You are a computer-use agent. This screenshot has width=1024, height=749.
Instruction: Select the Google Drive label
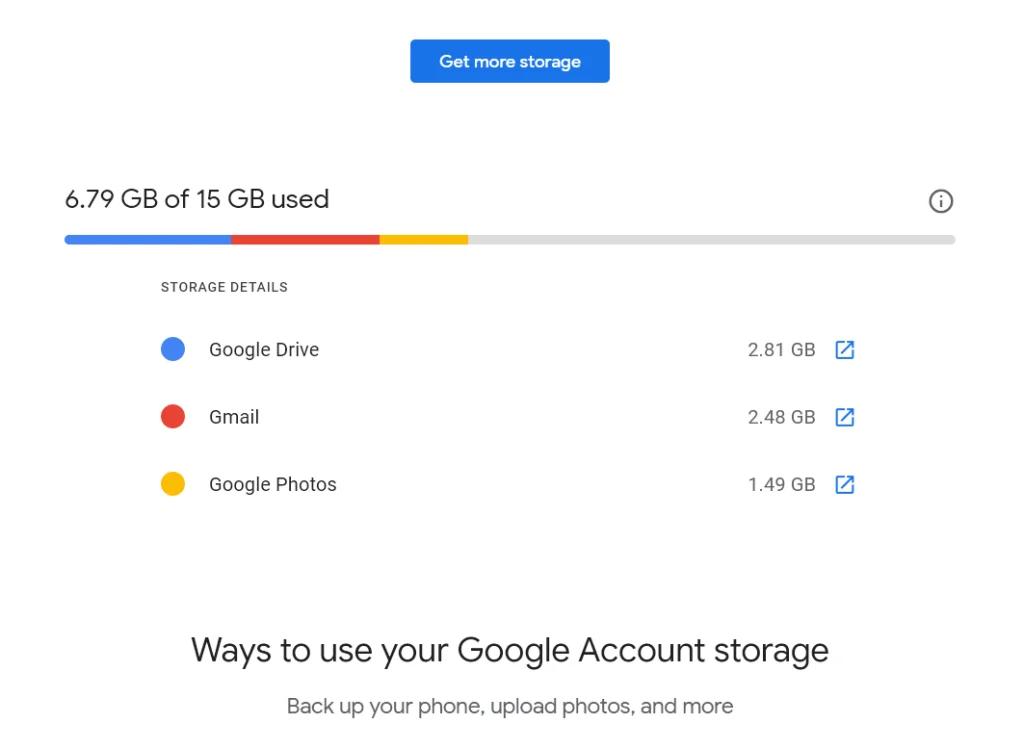coord(264,350)
